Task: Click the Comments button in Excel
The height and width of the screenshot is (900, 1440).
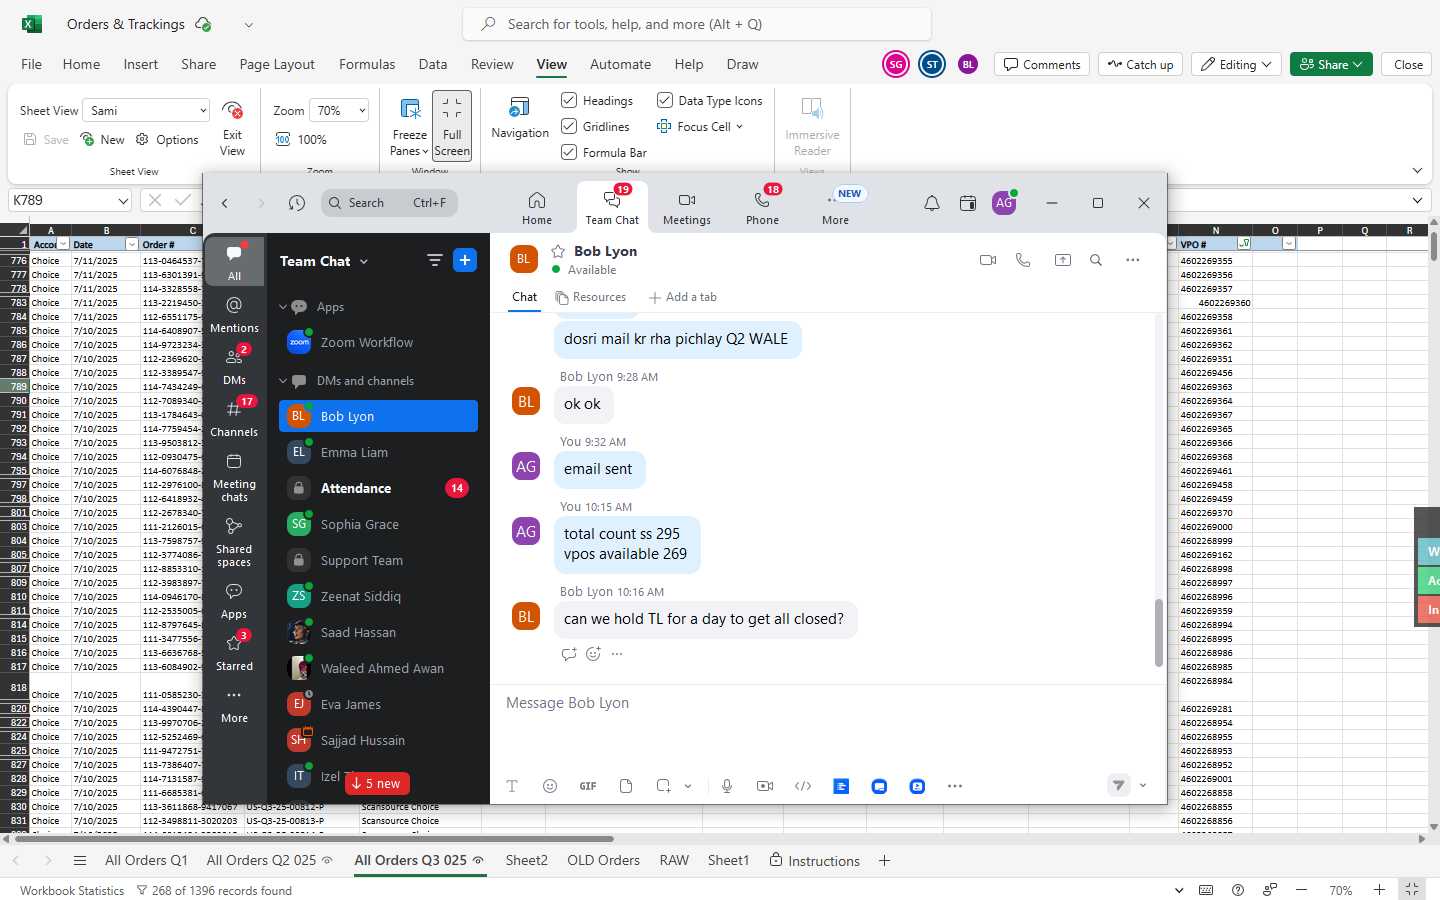Action: pos(1041,64)
